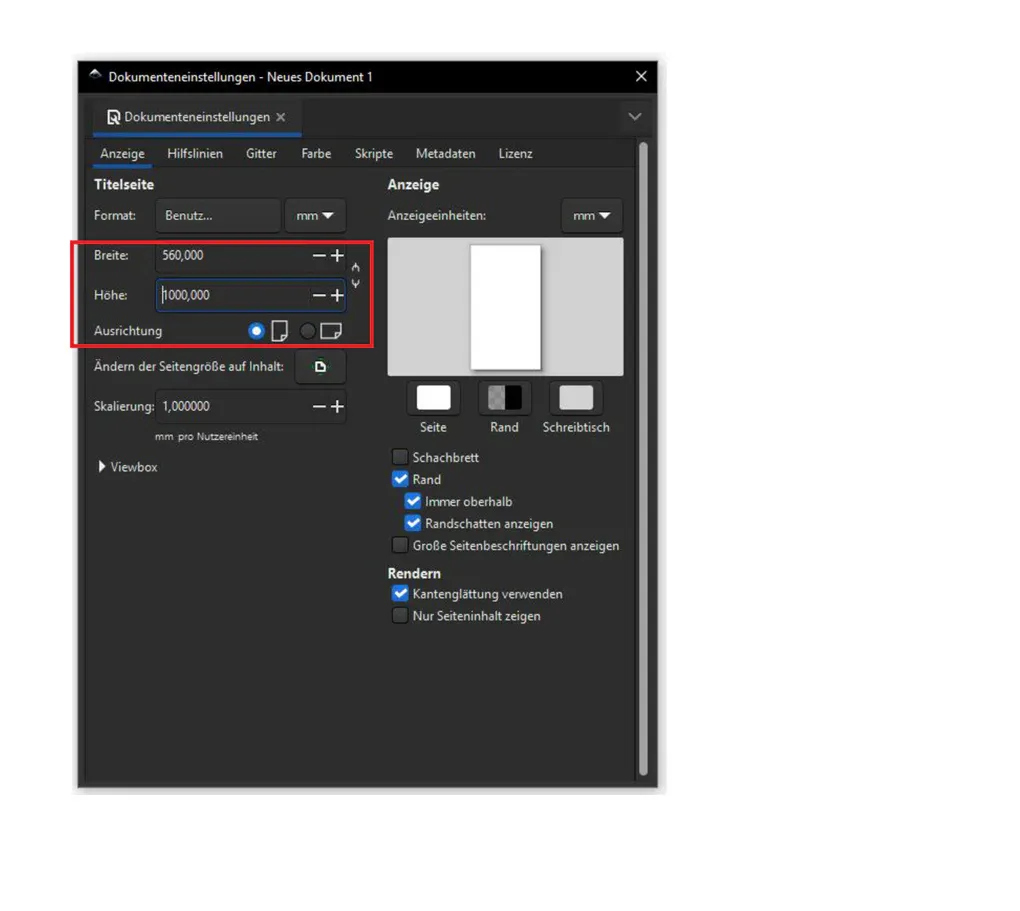Click the Titelseite heading
Viewport: 1020px width, 911px height.
(124, 185)
